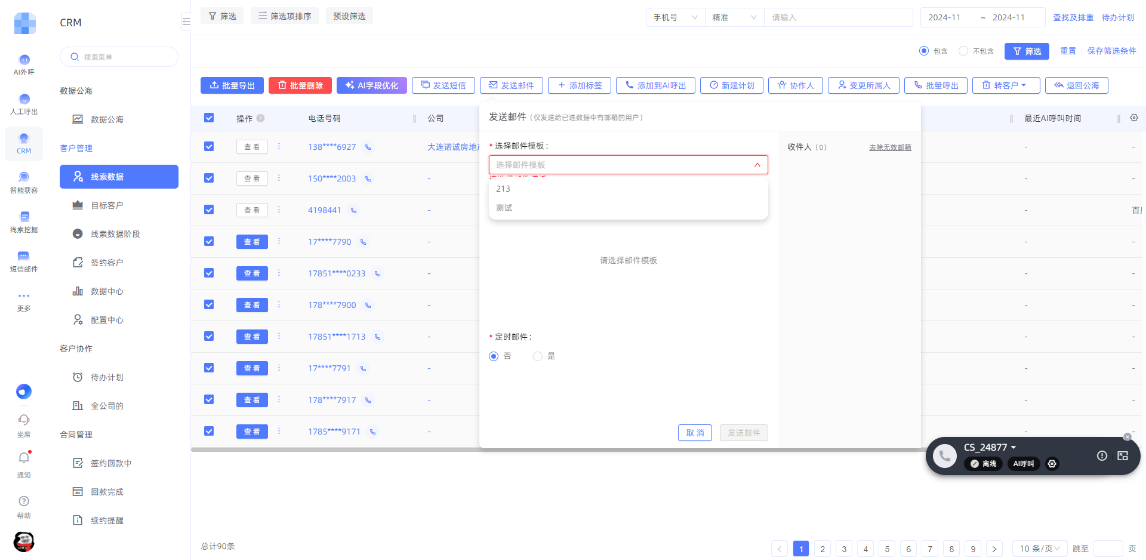Toggle the select-all checkbox in table header

[x=209, y=118]
